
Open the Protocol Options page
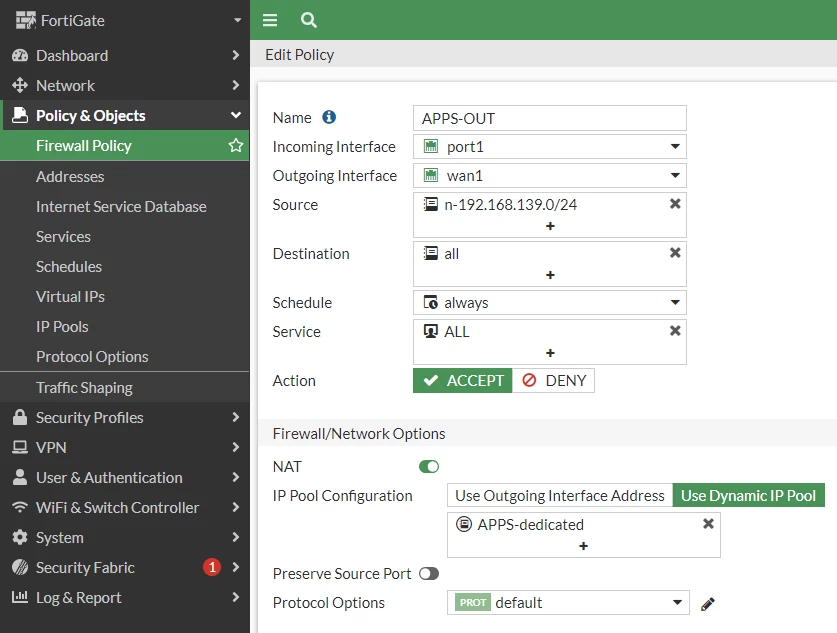pos(125,356)
